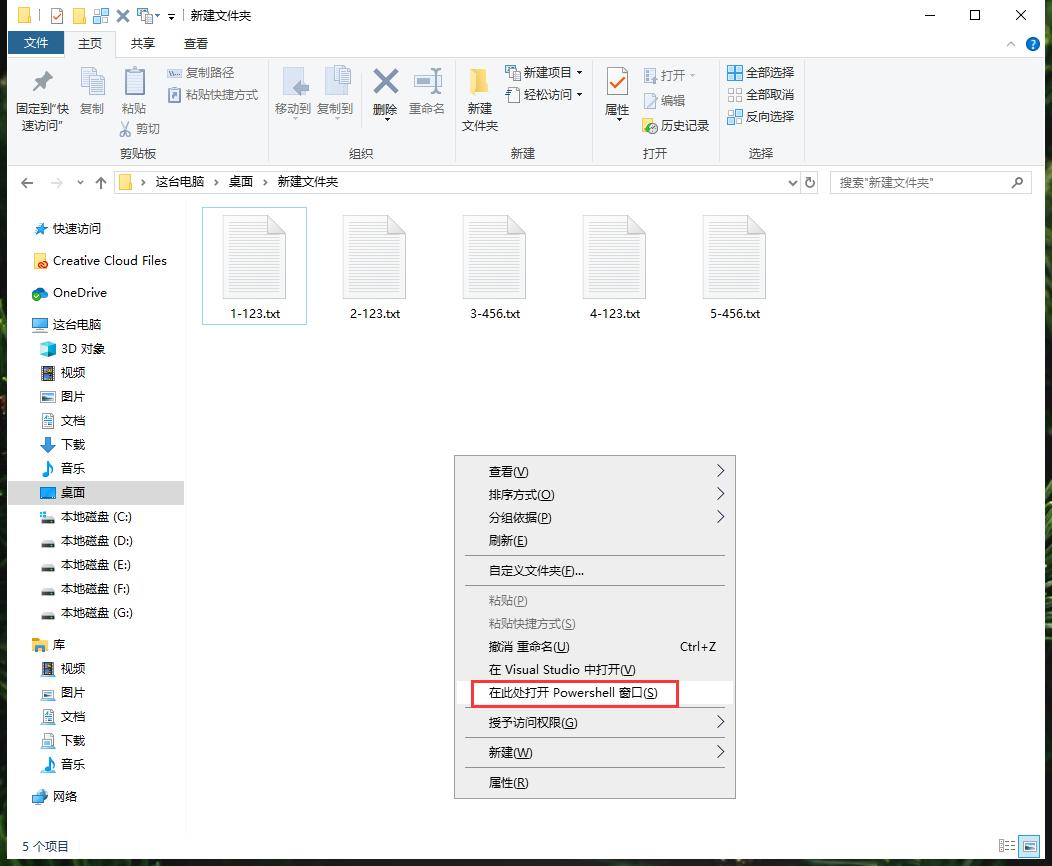Click 刷新 in the context menu

(505, 541)
